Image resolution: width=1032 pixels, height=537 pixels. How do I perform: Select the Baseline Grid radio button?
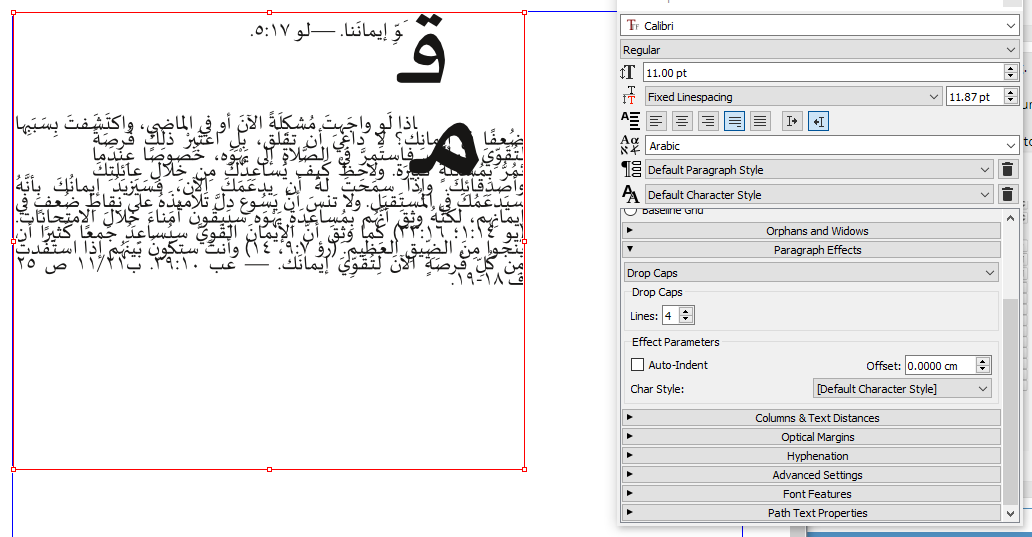tap(632, 211)
